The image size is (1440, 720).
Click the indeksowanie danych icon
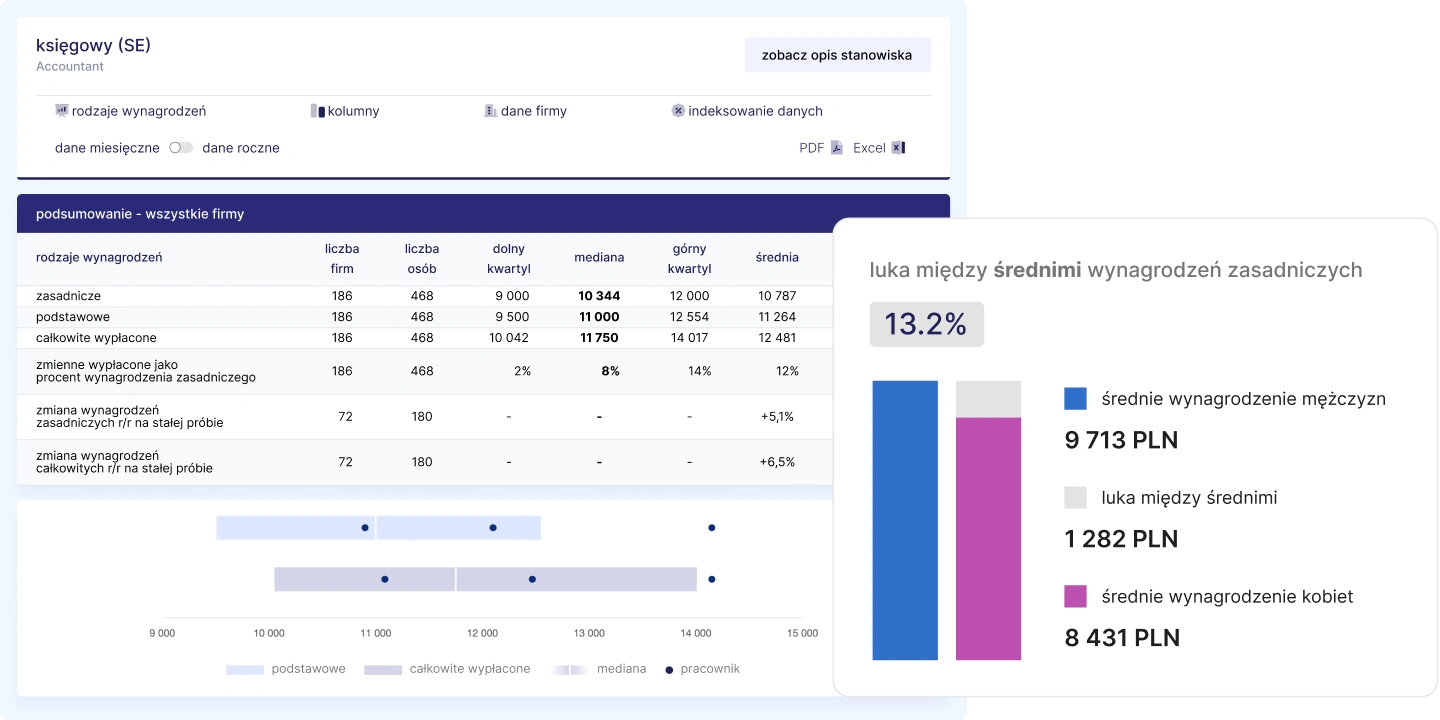[x=678, y=111]
